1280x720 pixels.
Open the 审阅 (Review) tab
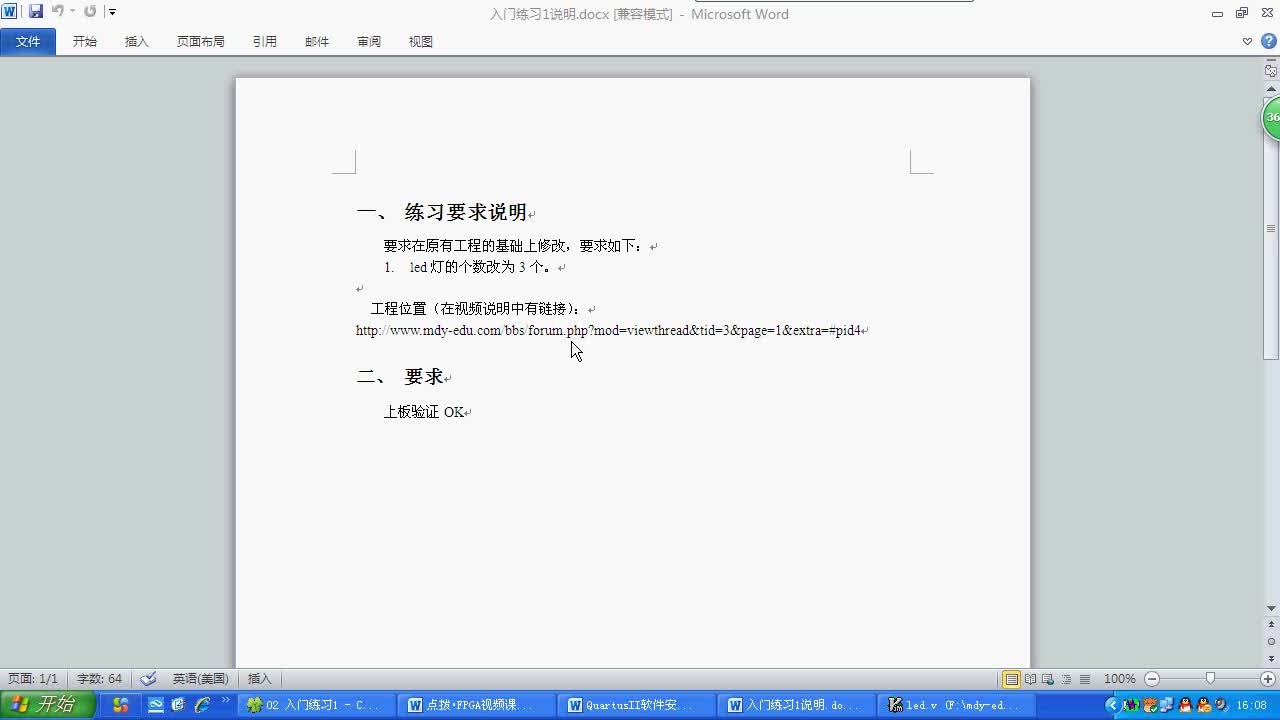click(x=369, y=42)
